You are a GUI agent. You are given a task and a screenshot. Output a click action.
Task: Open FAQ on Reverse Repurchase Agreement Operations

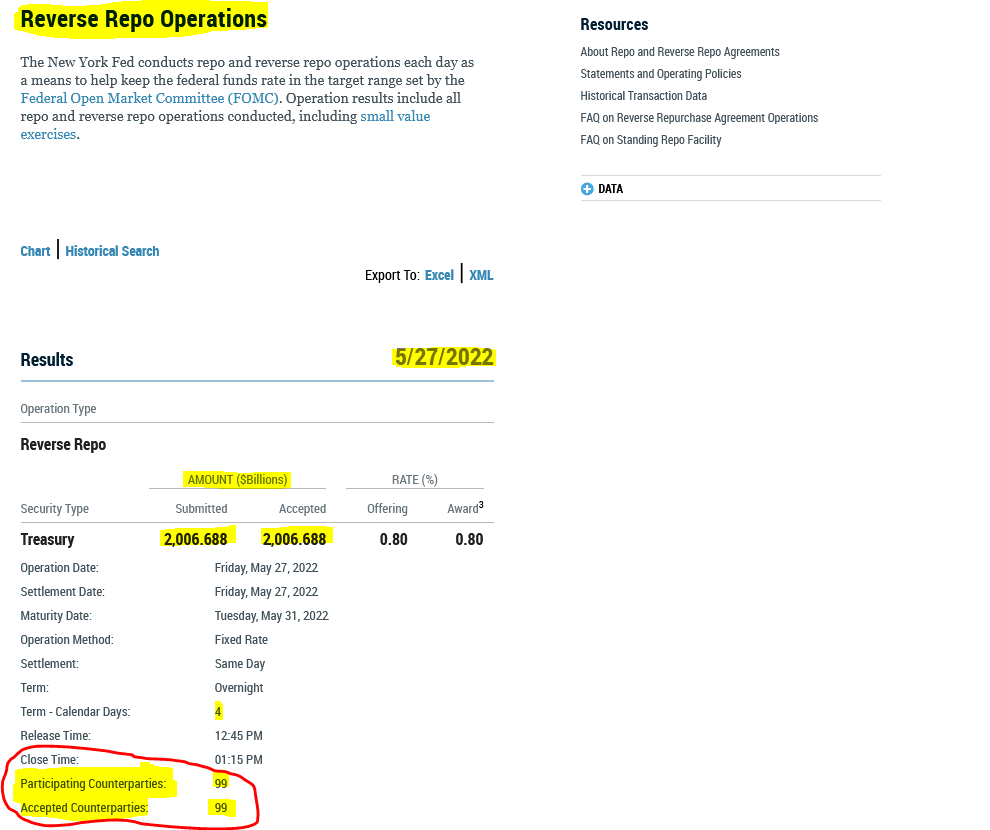point(699,118)
